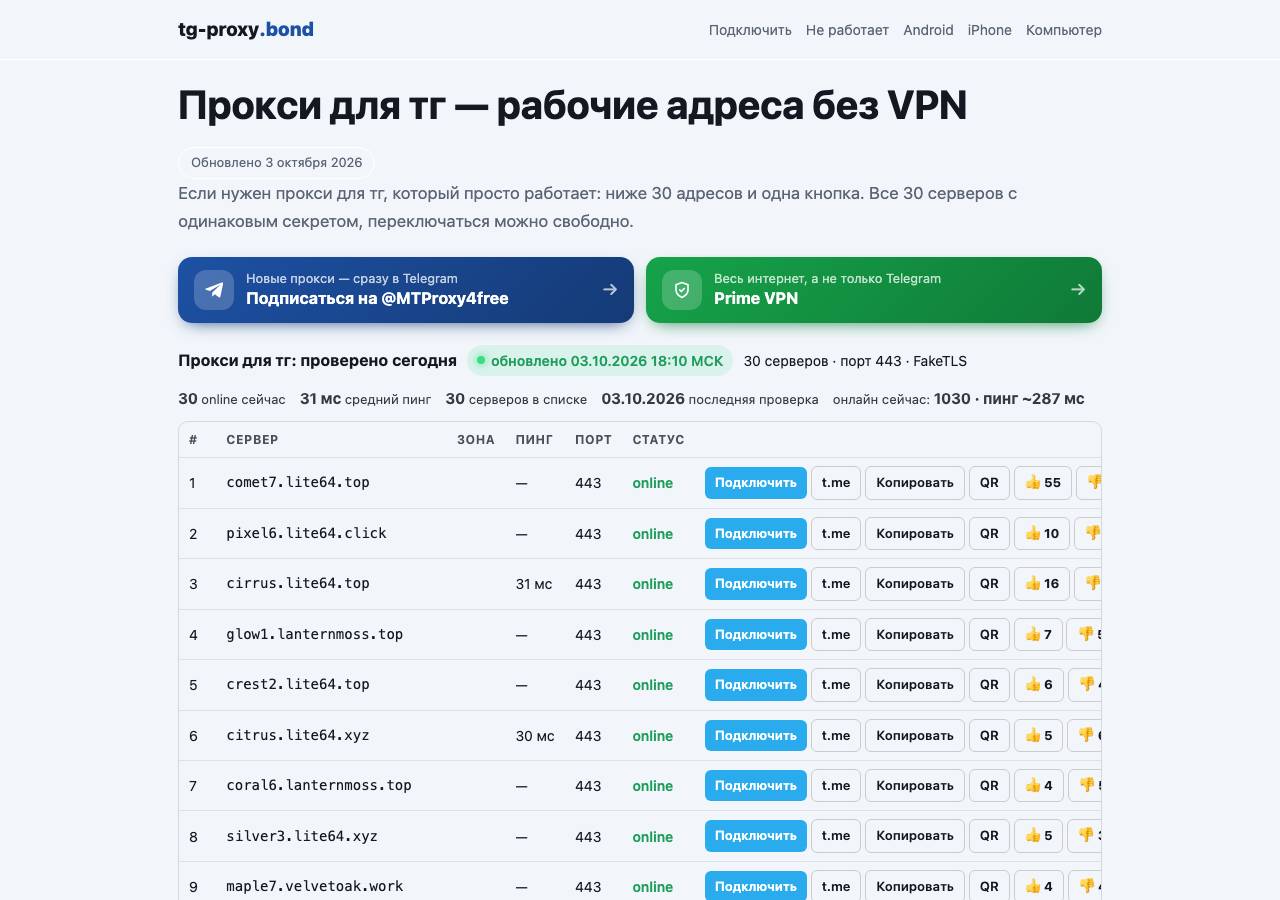The width and height of the screenshot is (1280, 900).
Task: Like the citrus.lite64.xyz proxy
Action: coord(1038,736)
